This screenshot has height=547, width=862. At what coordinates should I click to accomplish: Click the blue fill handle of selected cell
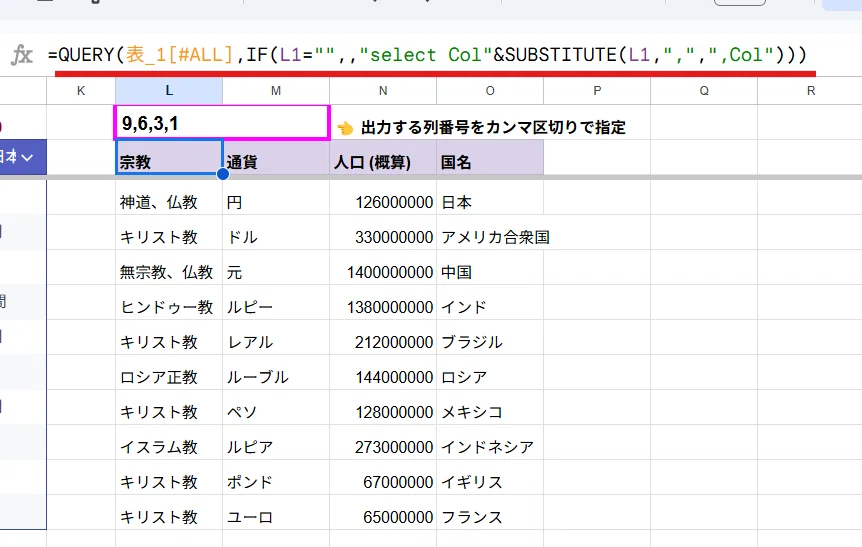223,174
